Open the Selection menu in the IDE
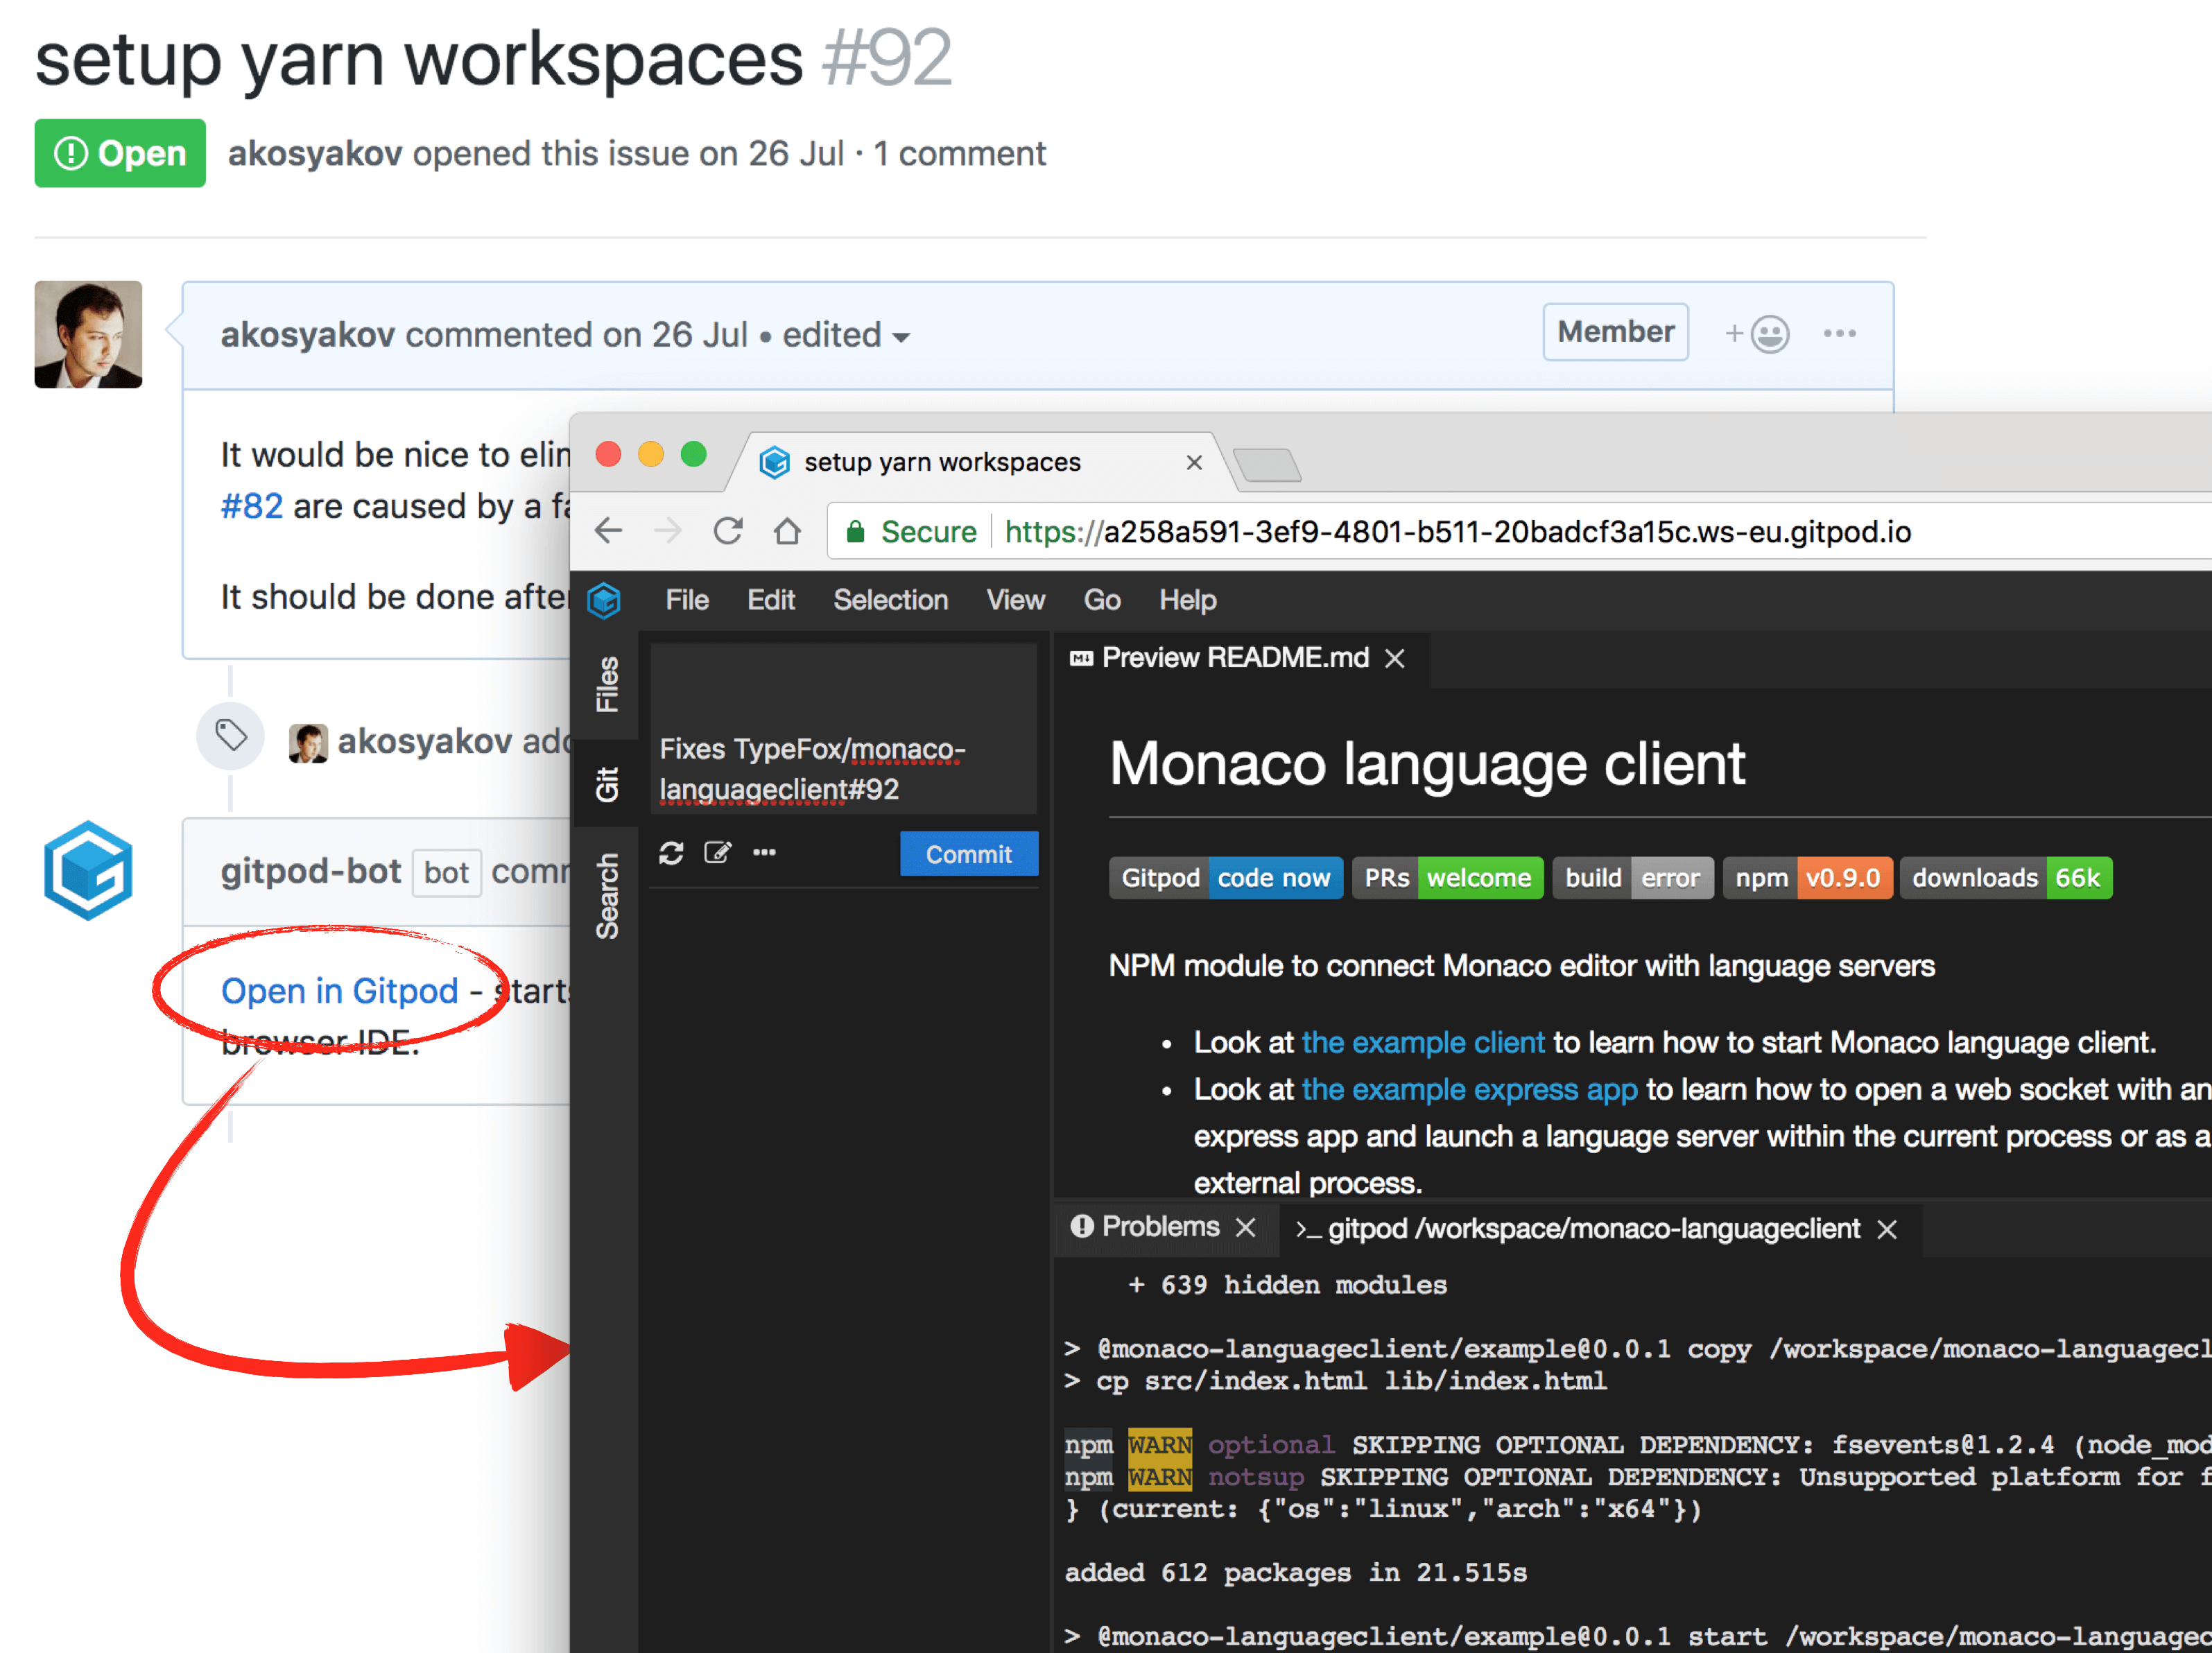This screenshot has height=1653, width=2212. point(890,600)
